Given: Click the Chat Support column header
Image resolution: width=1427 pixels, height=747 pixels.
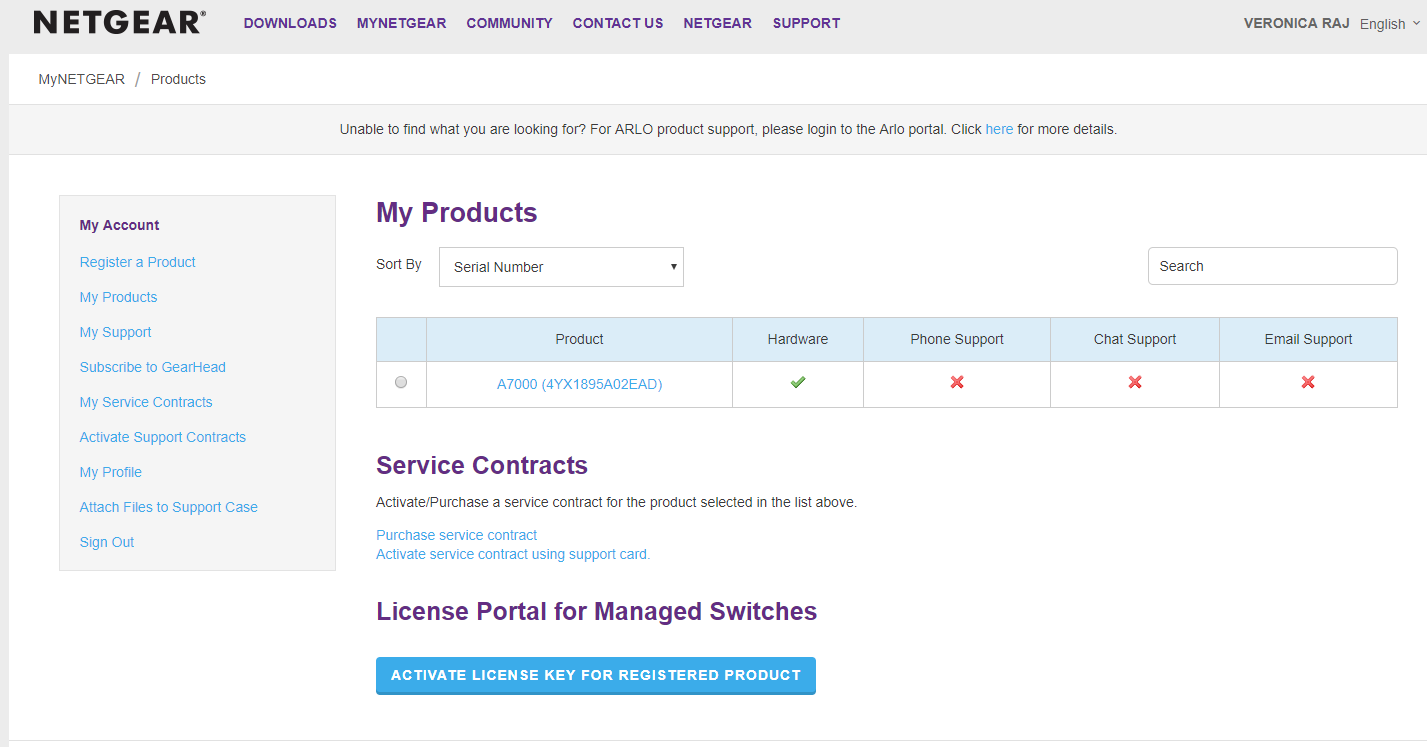Looking at the screenshot, I should coord(1134,339).
